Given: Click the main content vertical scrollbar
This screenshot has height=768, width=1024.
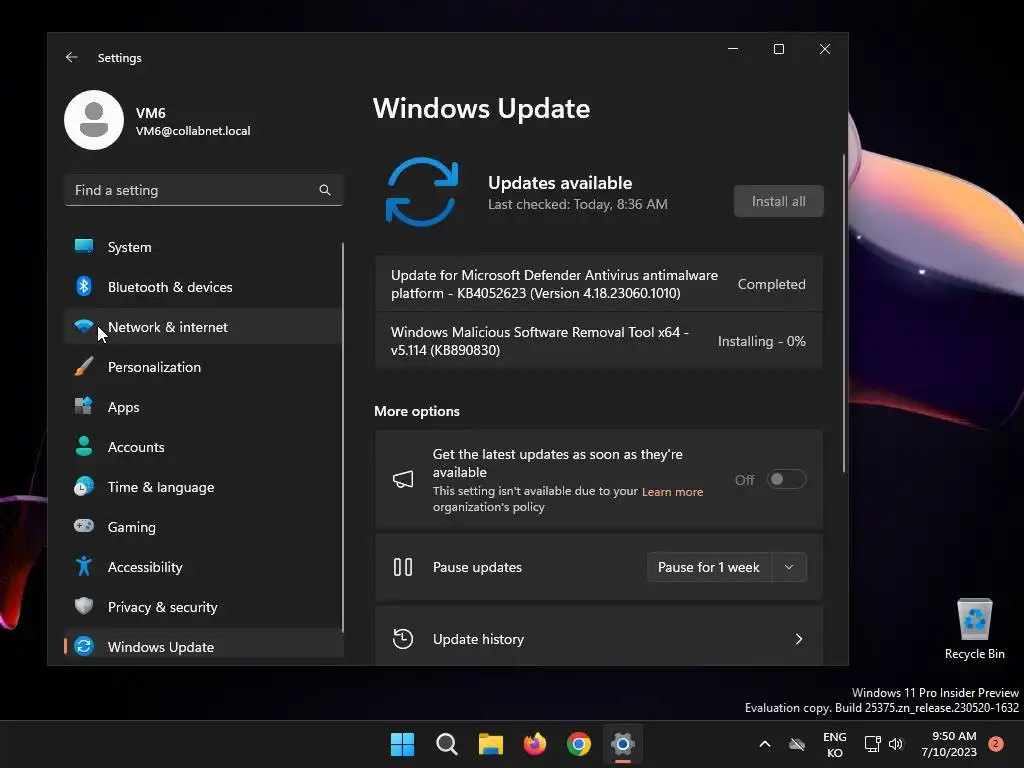Looking at the screenshot, I should point(844,313).
